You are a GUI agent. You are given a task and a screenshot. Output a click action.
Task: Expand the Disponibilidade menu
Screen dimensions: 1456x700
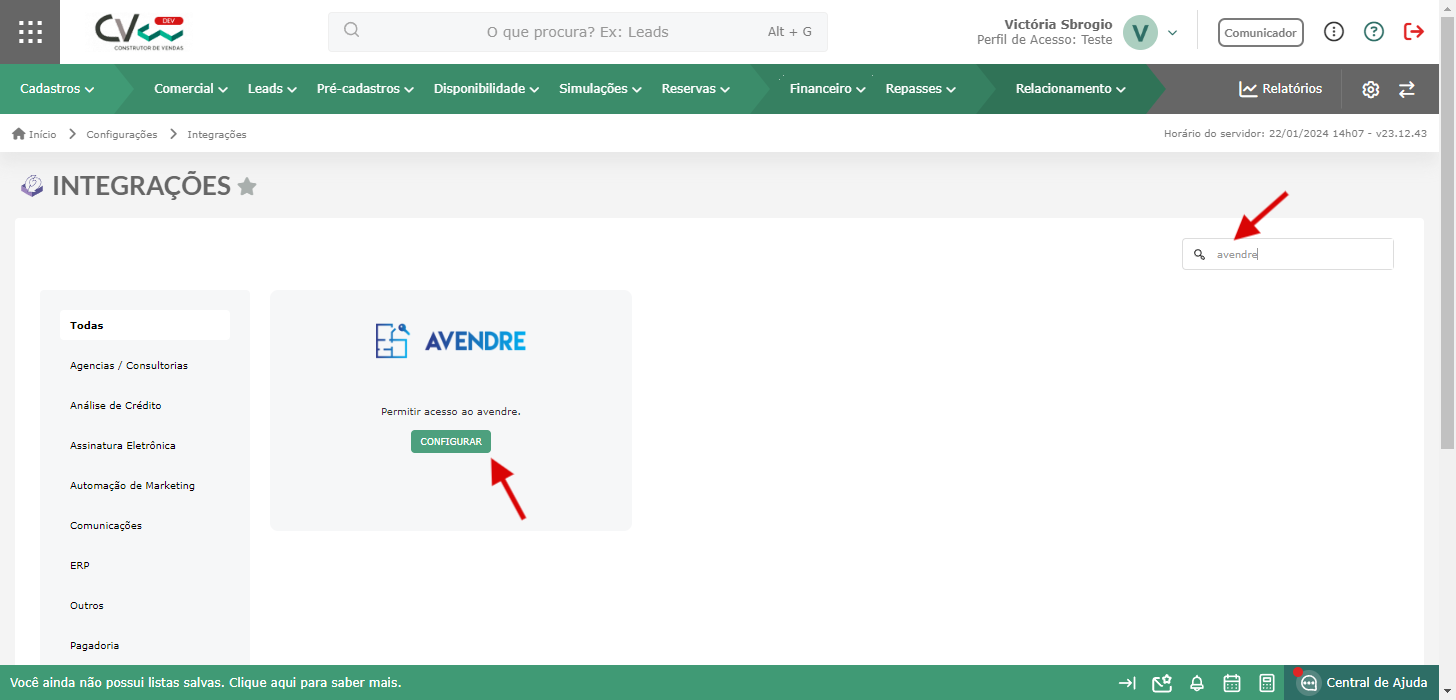486,89
